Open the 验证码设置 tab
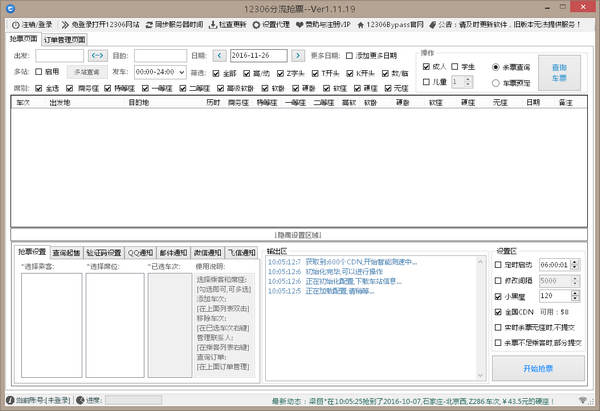600x411 pixels. tap(111, 252)
